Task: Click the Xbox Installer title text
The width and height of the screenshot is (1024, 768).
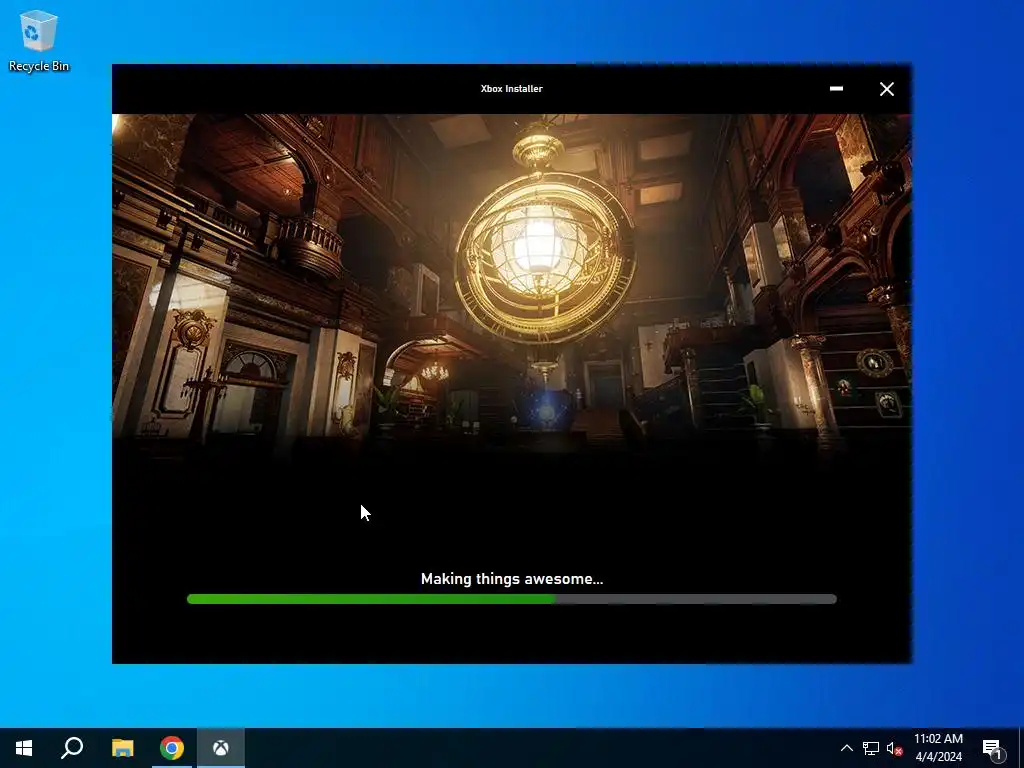Action: [x=511, y=89]
